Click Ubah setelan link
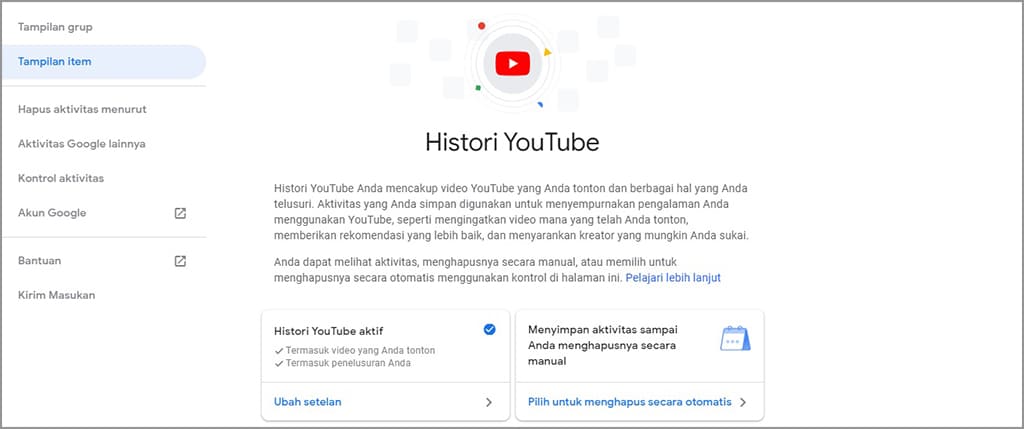This screenshot has width=1024, height=429. pos(307,402)
